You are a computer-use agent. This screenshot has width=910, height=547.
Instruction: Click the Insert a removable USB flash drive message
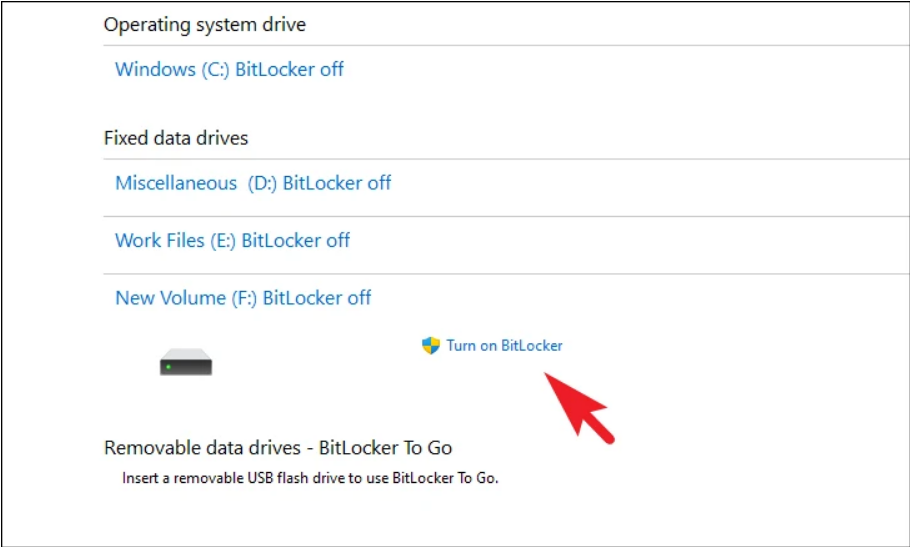[x=310, y=478]
